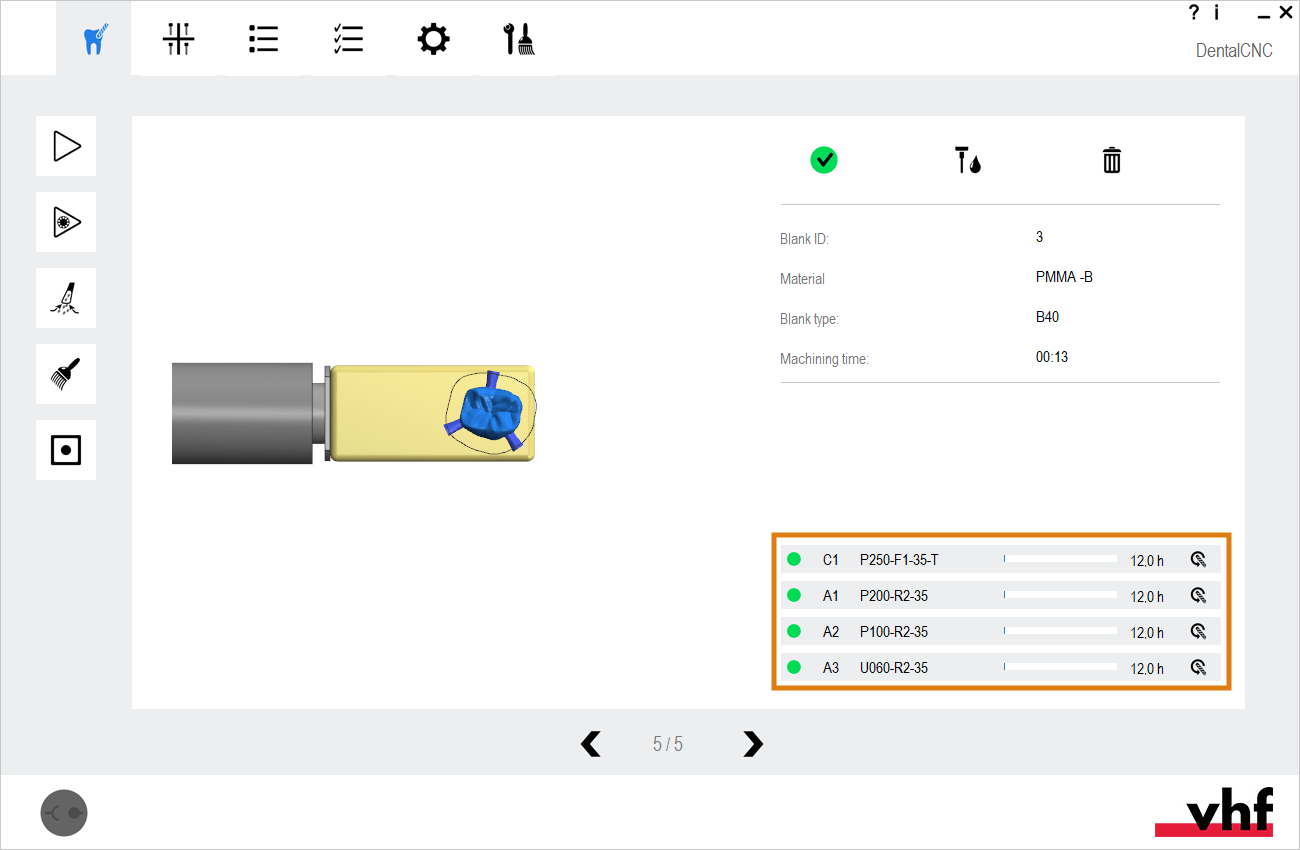Activate the blank cleaning airbrush tool

click(65, 298)
